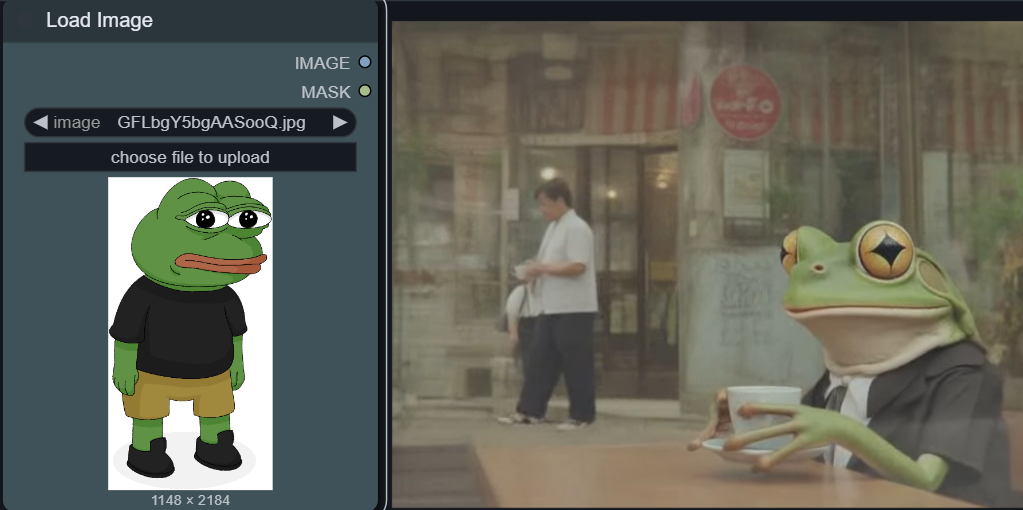Image resolution: width=1023 pixels, height=510 pixels.
Task: Click the IMAGE output socket dot
Action: [x=365, y=63]
